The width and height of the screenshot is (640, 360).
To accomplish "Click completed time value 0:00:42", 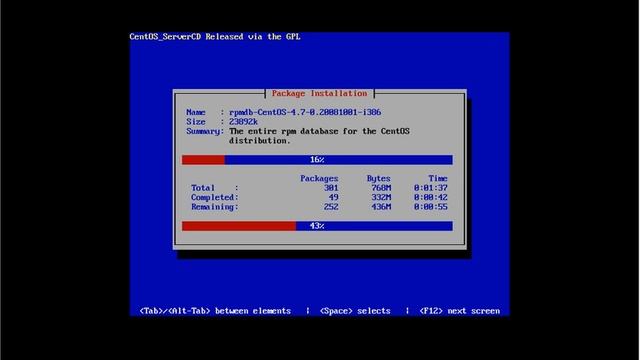I will [x=431, y=197].
